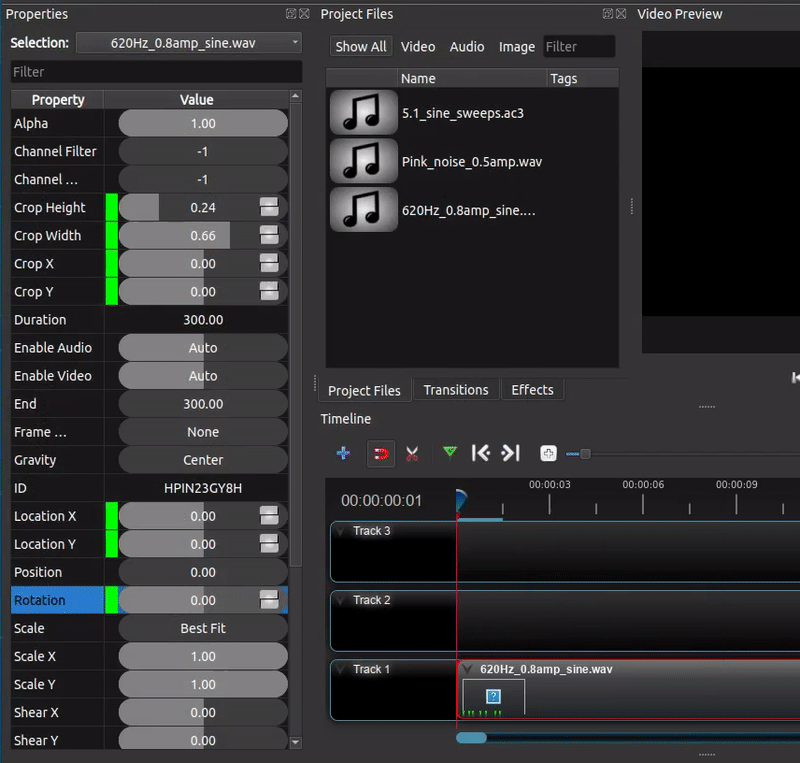Click the blue playhead marker on ruler

pos(460,500)
